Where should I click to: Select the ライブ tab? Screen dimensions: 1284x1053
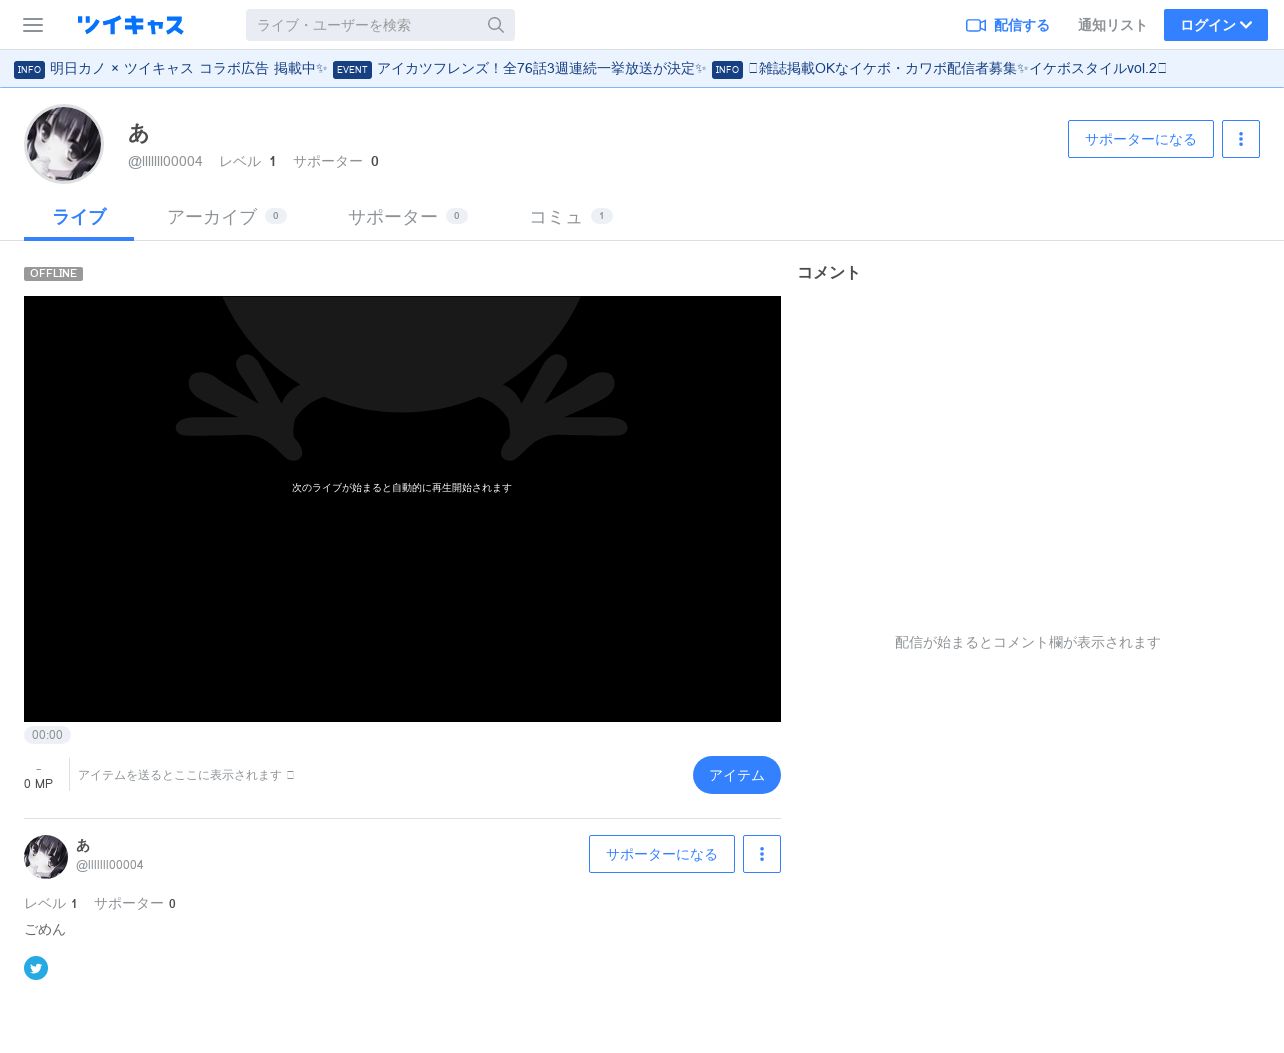coord(79,217)
